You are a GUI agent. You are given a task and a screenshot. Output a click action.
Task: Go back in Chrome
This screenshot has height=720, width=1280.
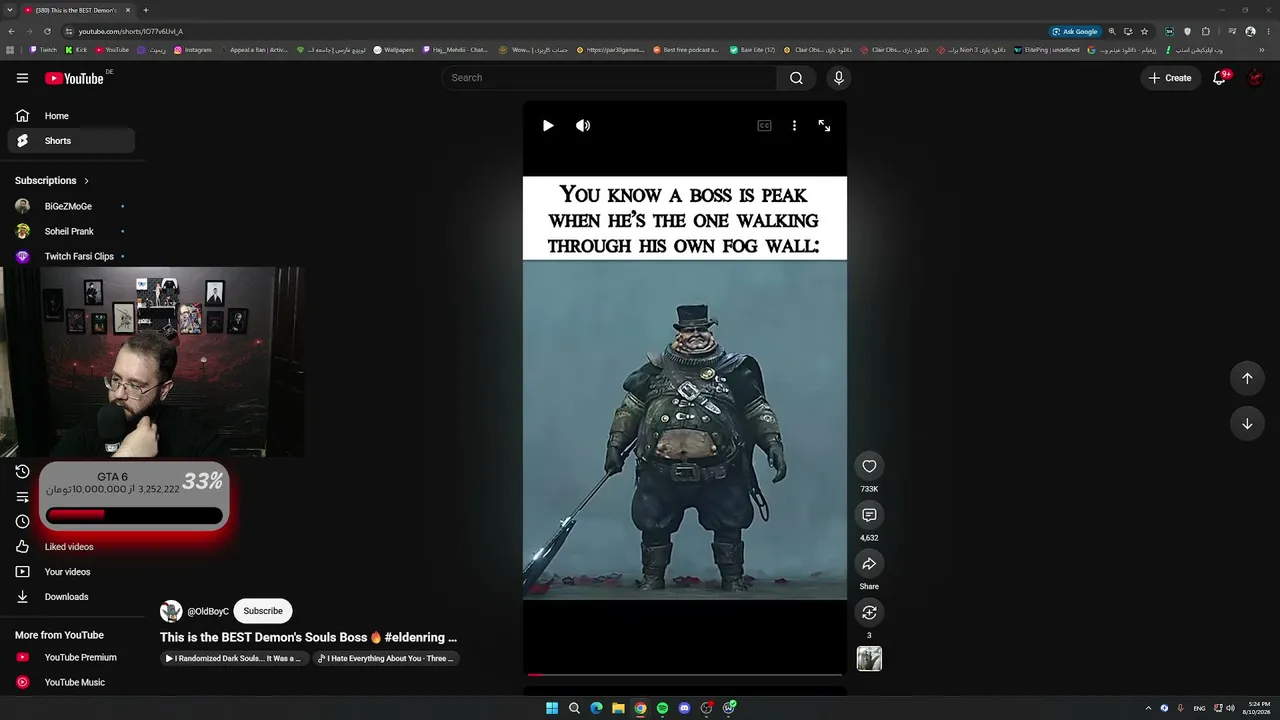tap(10, 31)
